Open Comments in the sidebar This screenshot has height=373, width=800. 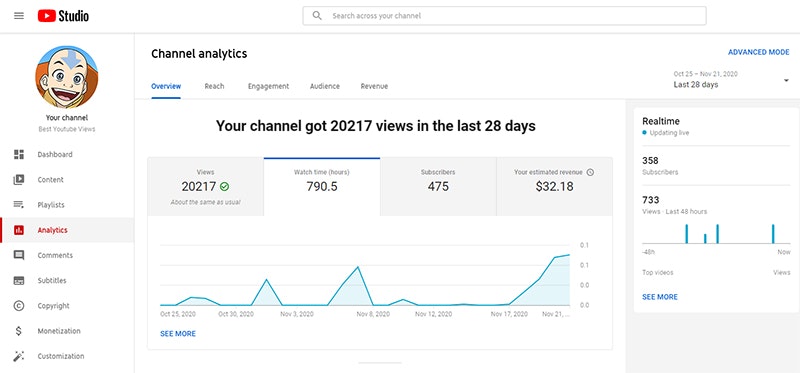pyautogui.click(x=67, y=255)
